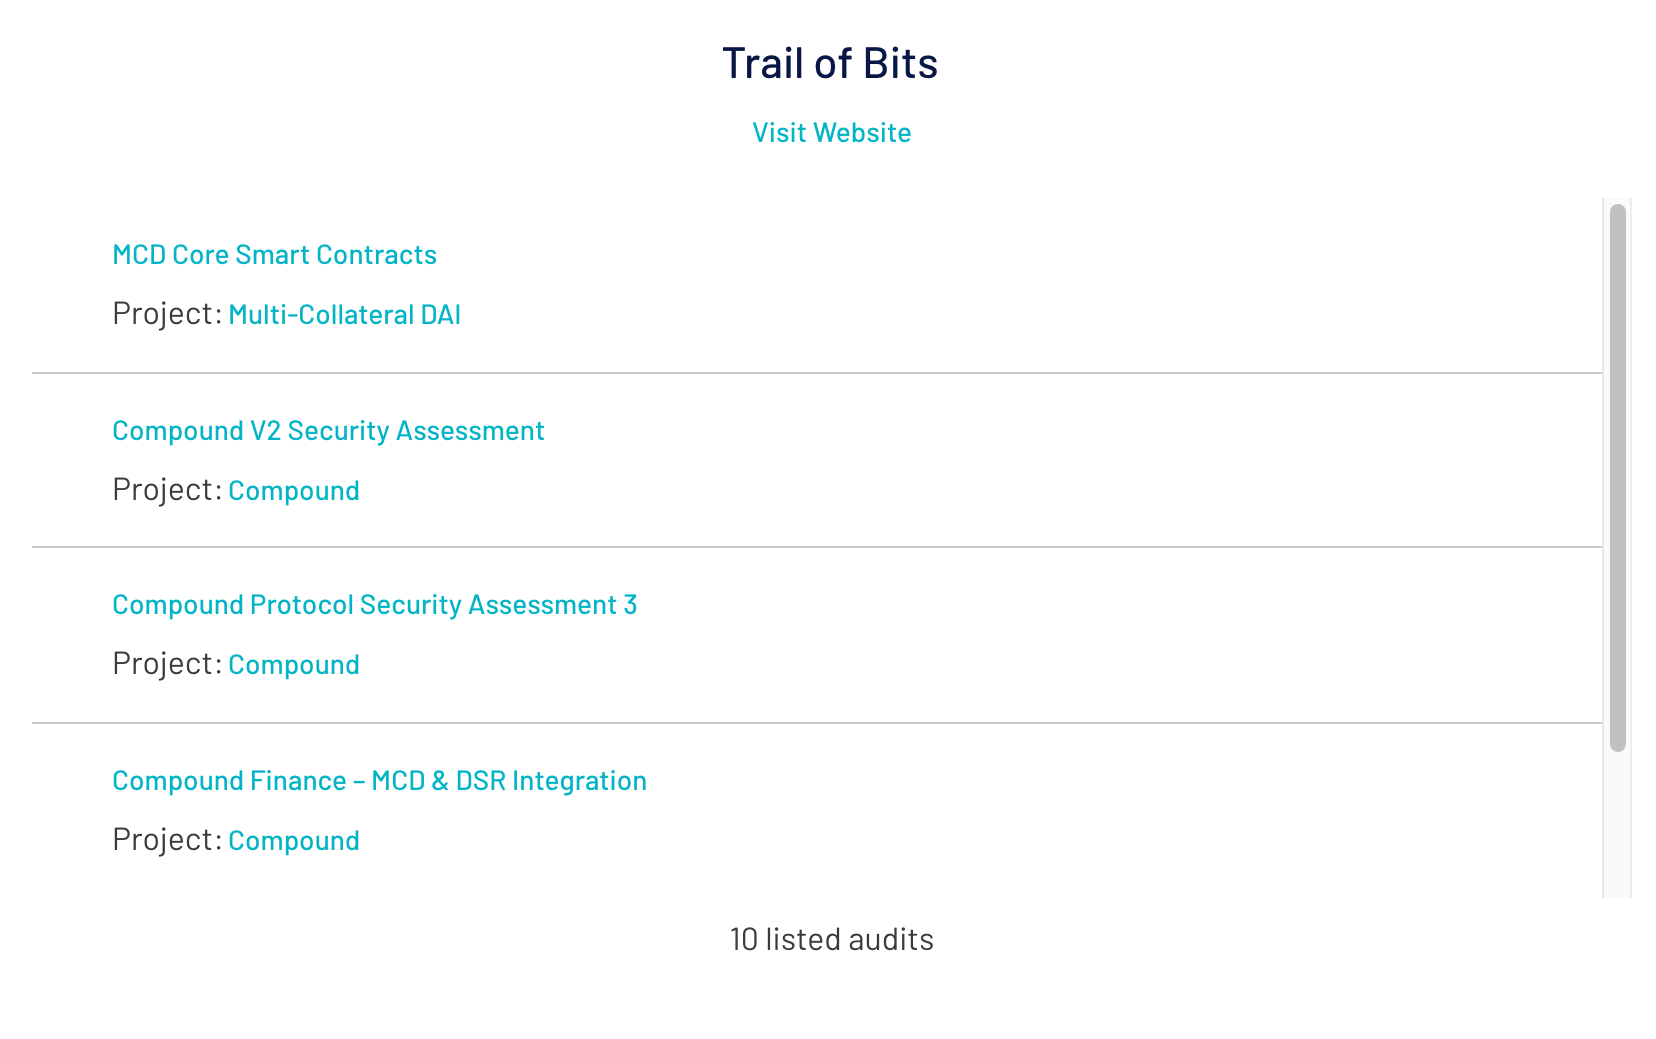Click the Compound project link under Compound V2
The width and height of the screenshot is (1656, 1039).
pos(294,490)
